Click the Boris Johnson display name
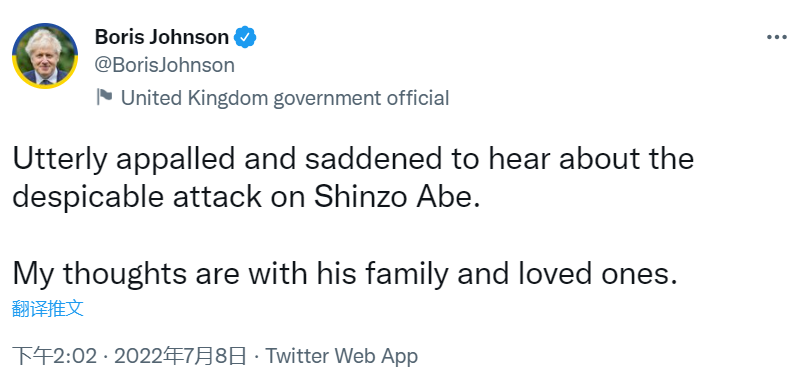Screen dimensions: 807x389 (162, 37)
